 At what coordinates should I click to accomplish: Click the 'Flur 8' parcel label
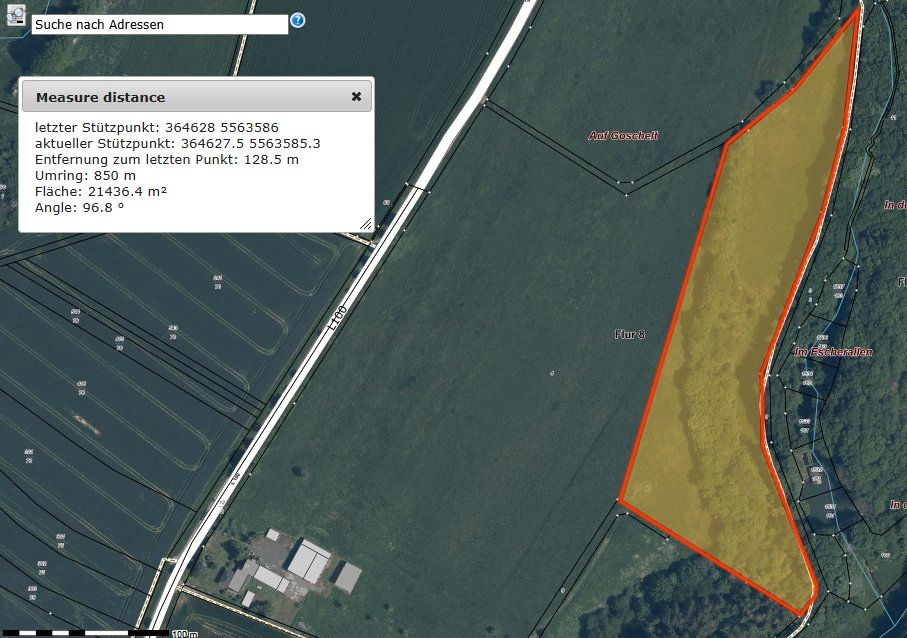click(x=629, y=334)
